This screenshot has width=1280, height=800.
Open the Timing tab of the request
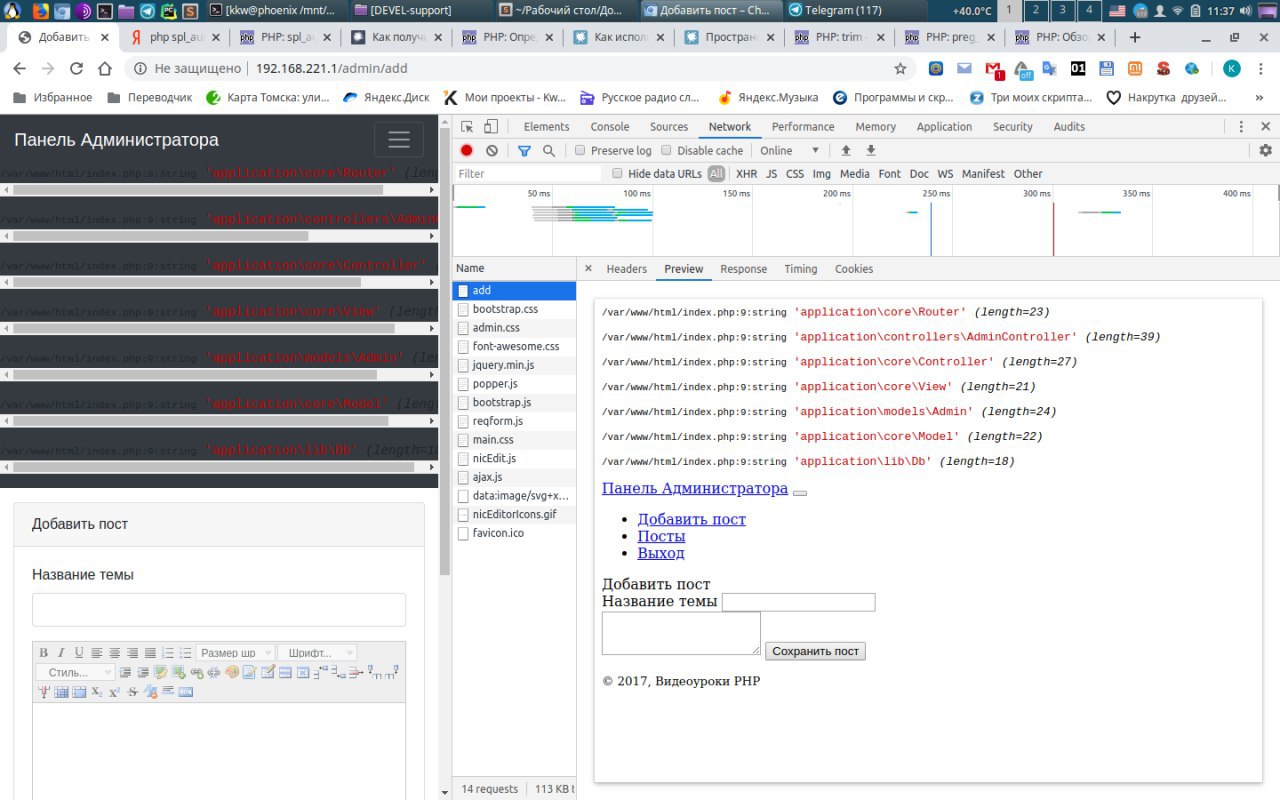(x=801, y=269)
